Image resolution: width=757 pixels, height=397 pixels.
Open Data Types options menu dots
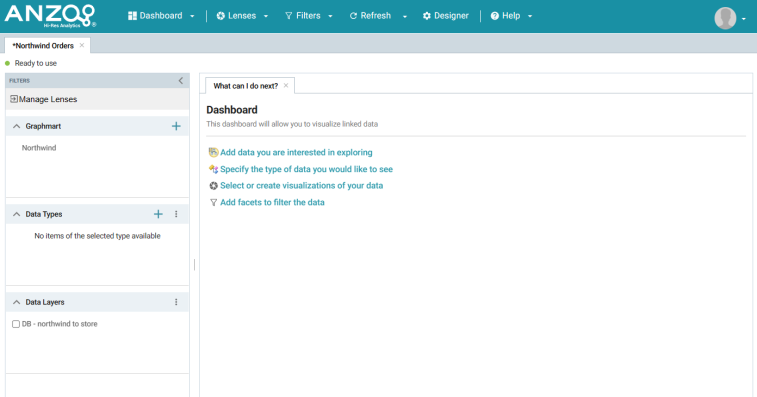[x=176, y=214]
